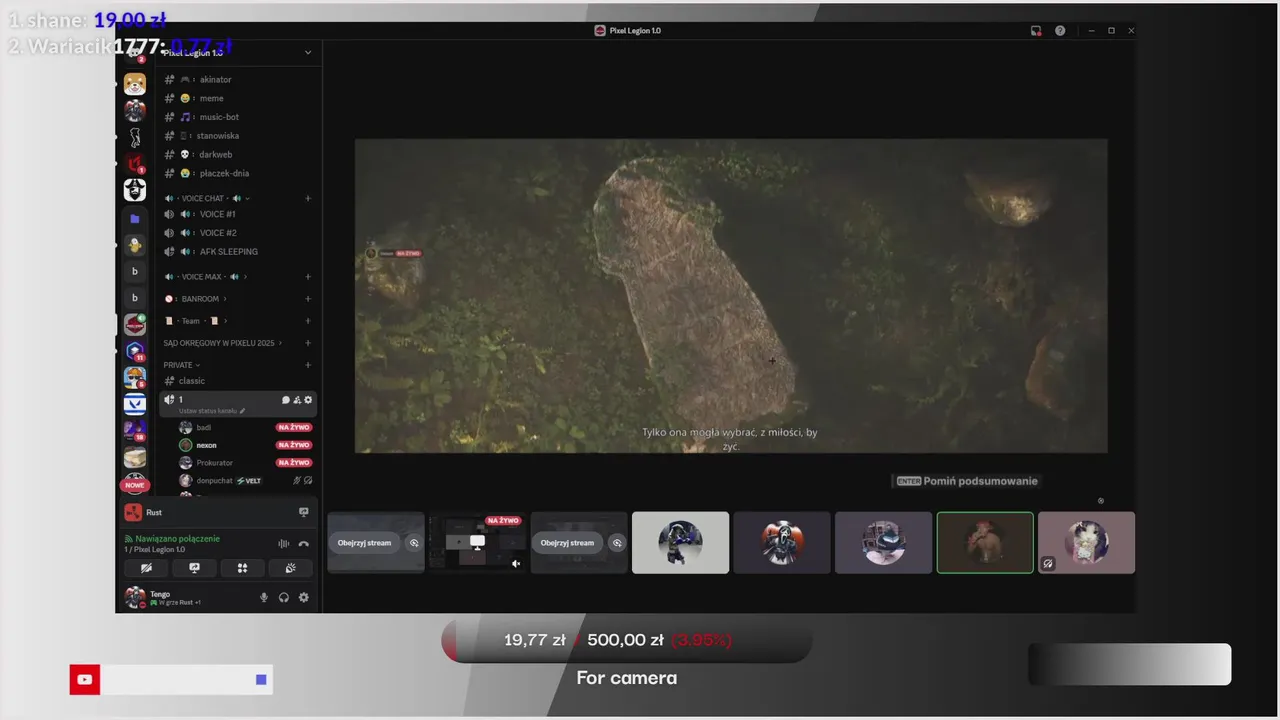
Task: Add channel to VOICE MAX category
Action: 308,277
